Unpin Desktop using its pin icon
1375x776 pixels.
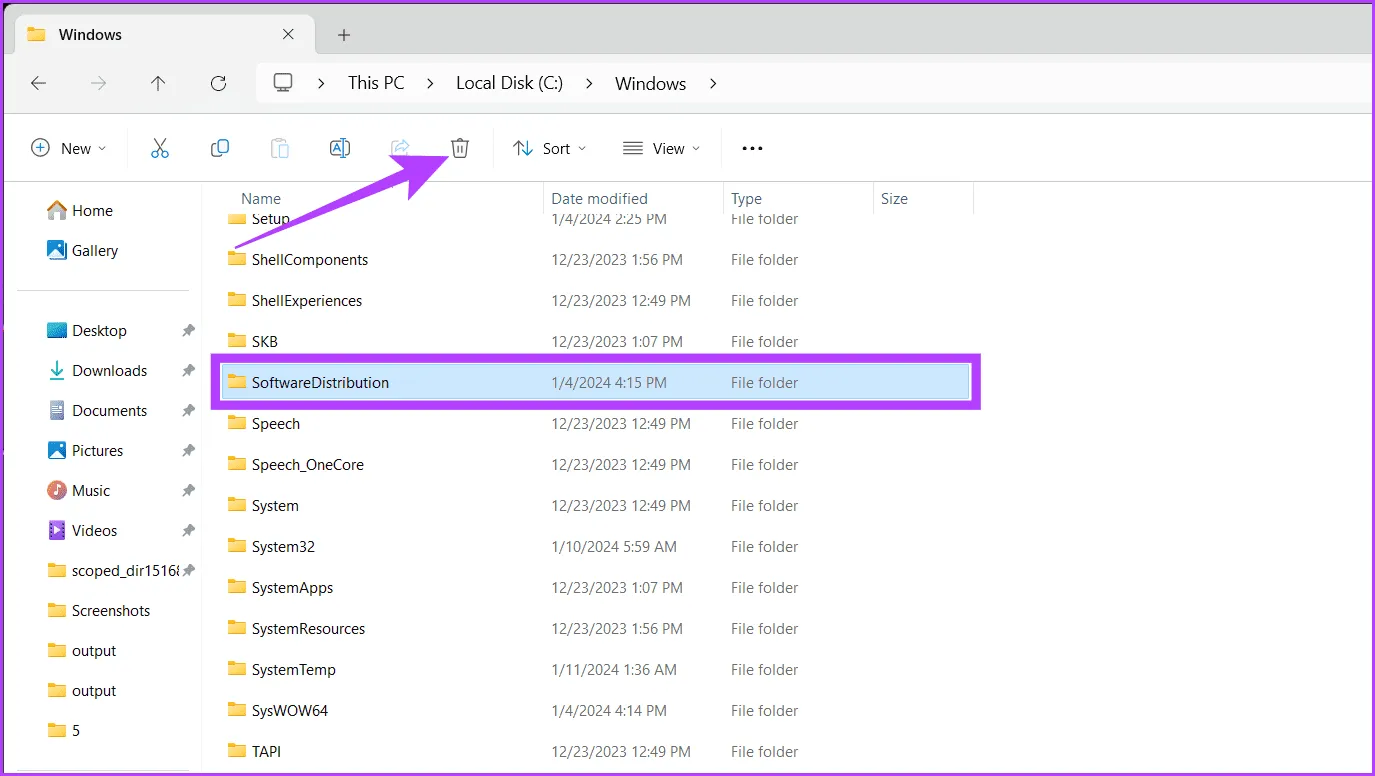188,330
